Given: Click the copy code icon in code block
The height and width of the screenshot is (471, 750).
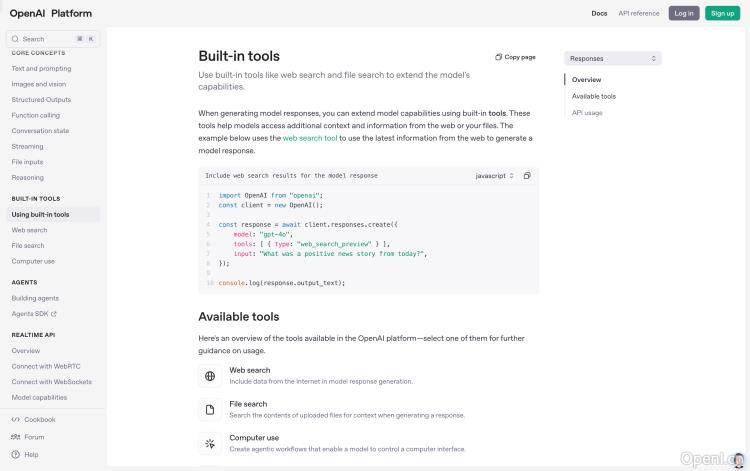Looking at the screenshot, I should 527,175.
